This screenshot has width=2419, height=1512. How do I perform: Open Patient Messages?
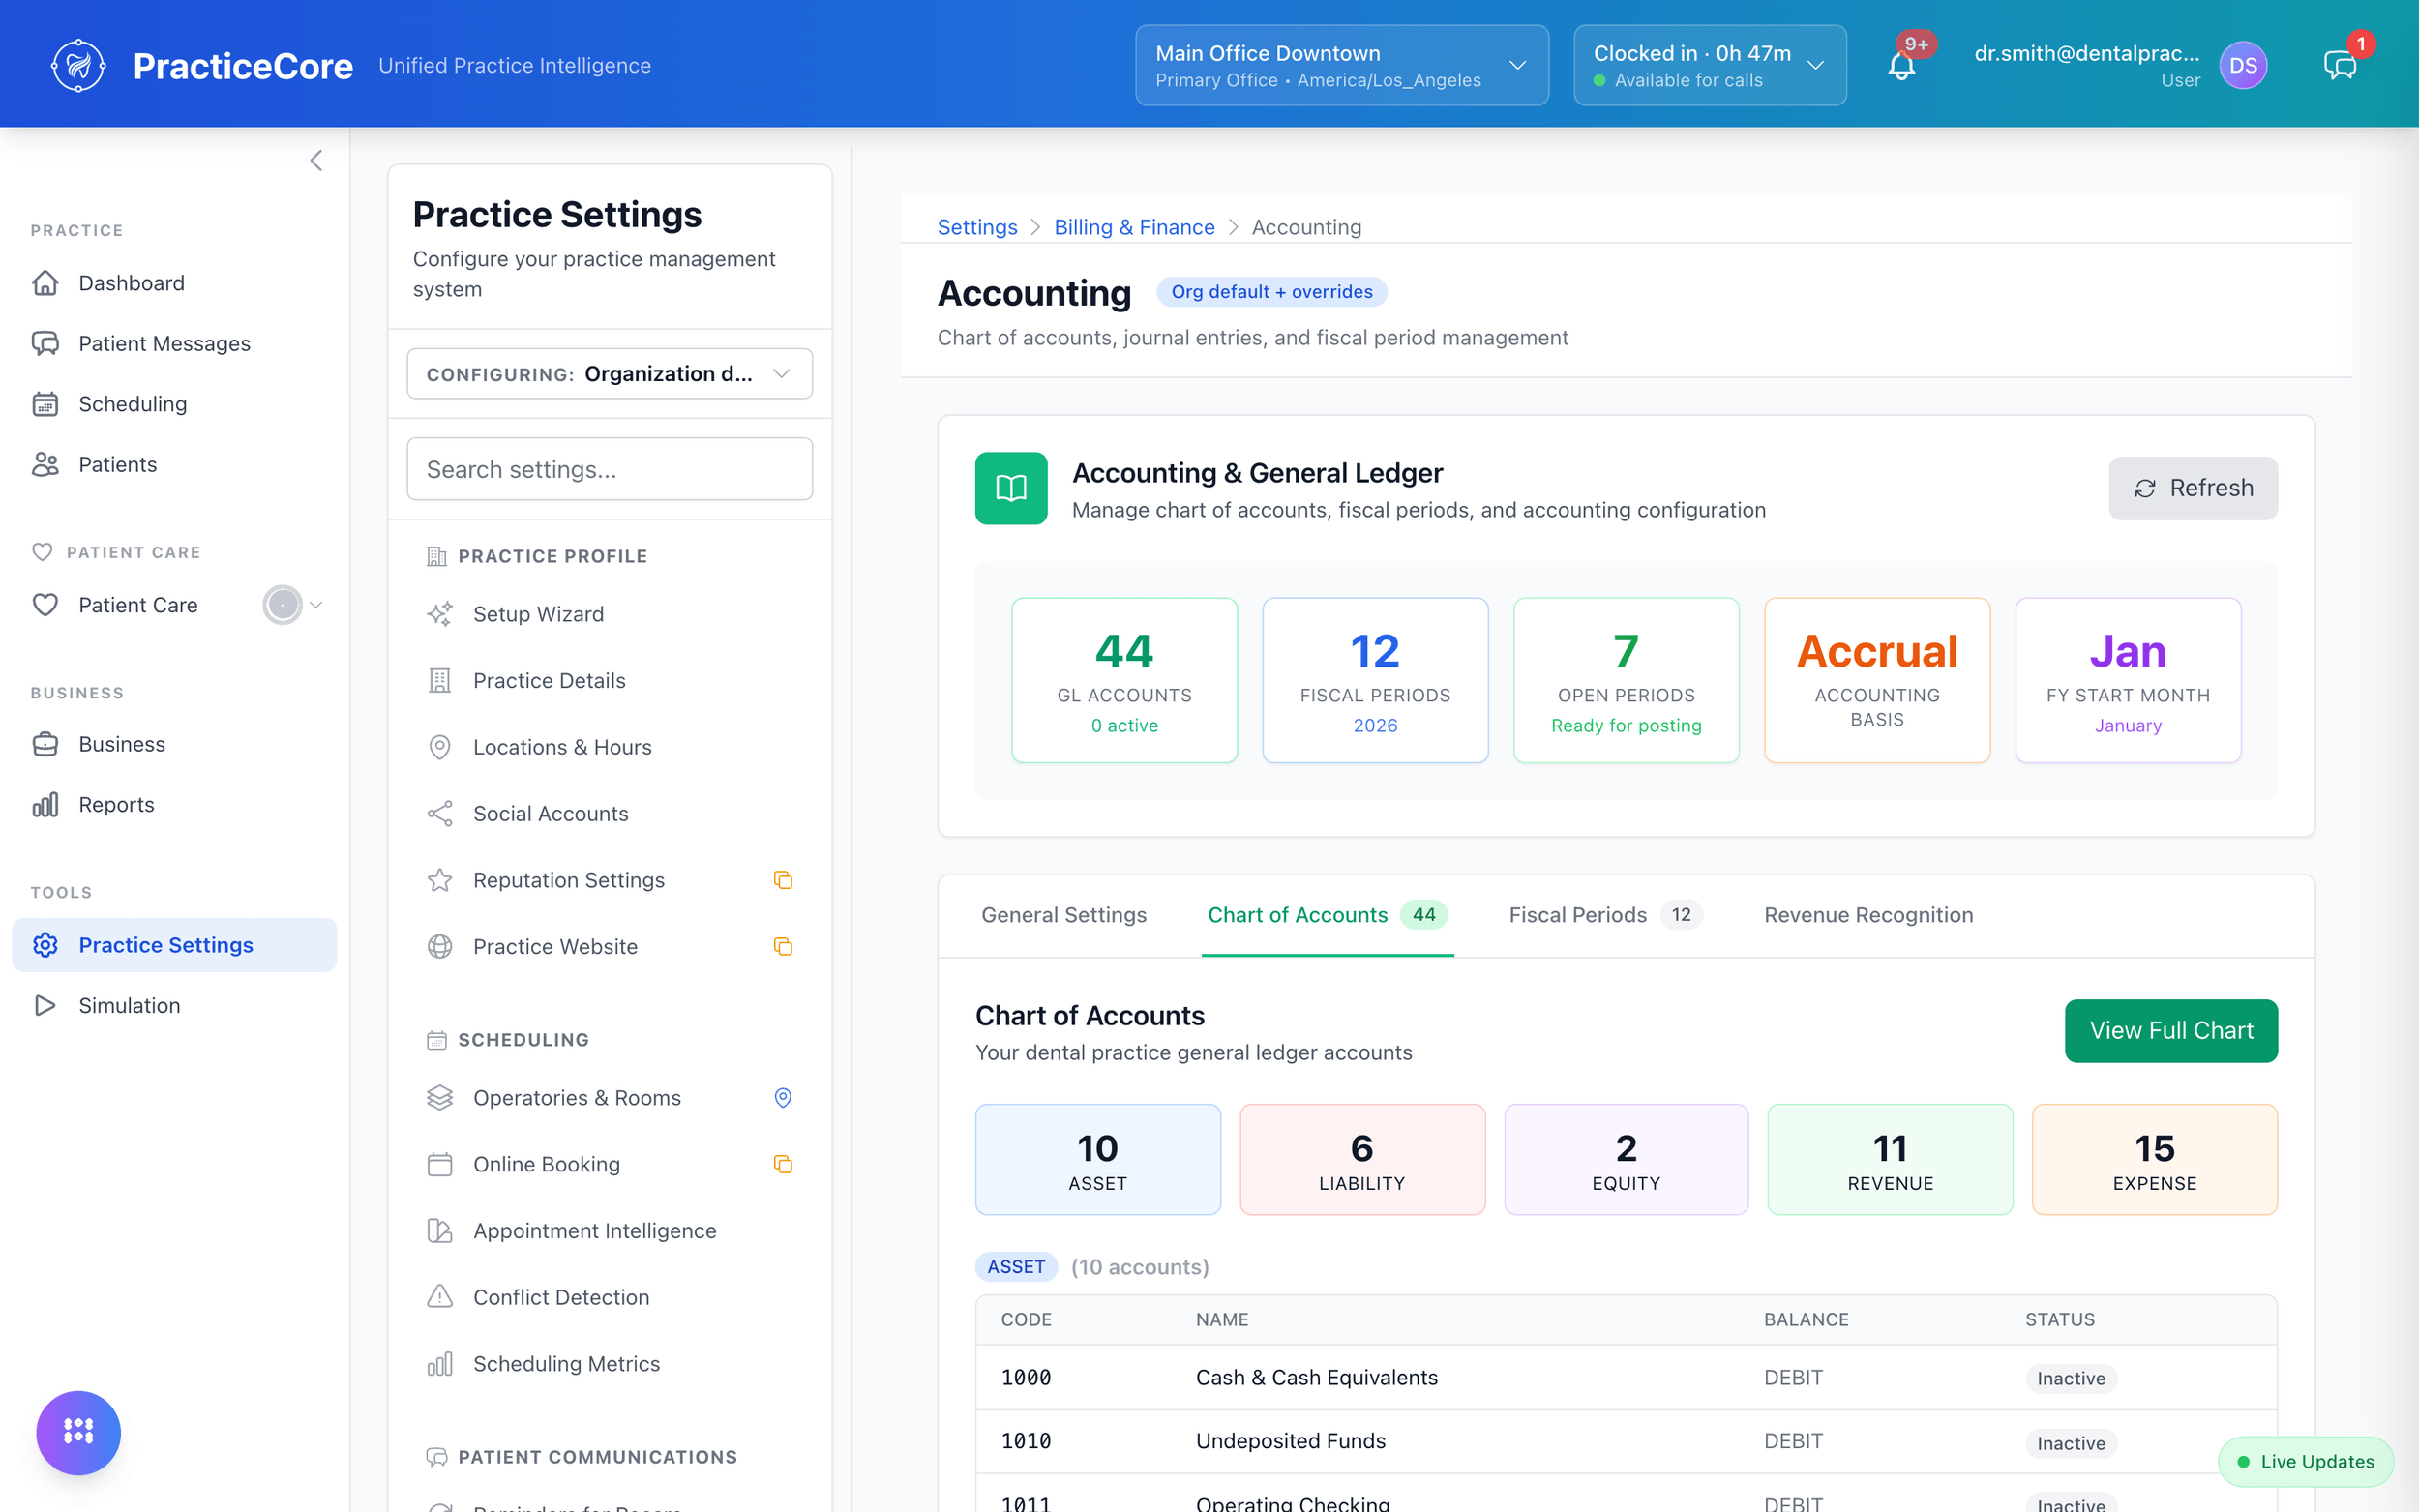175,343
